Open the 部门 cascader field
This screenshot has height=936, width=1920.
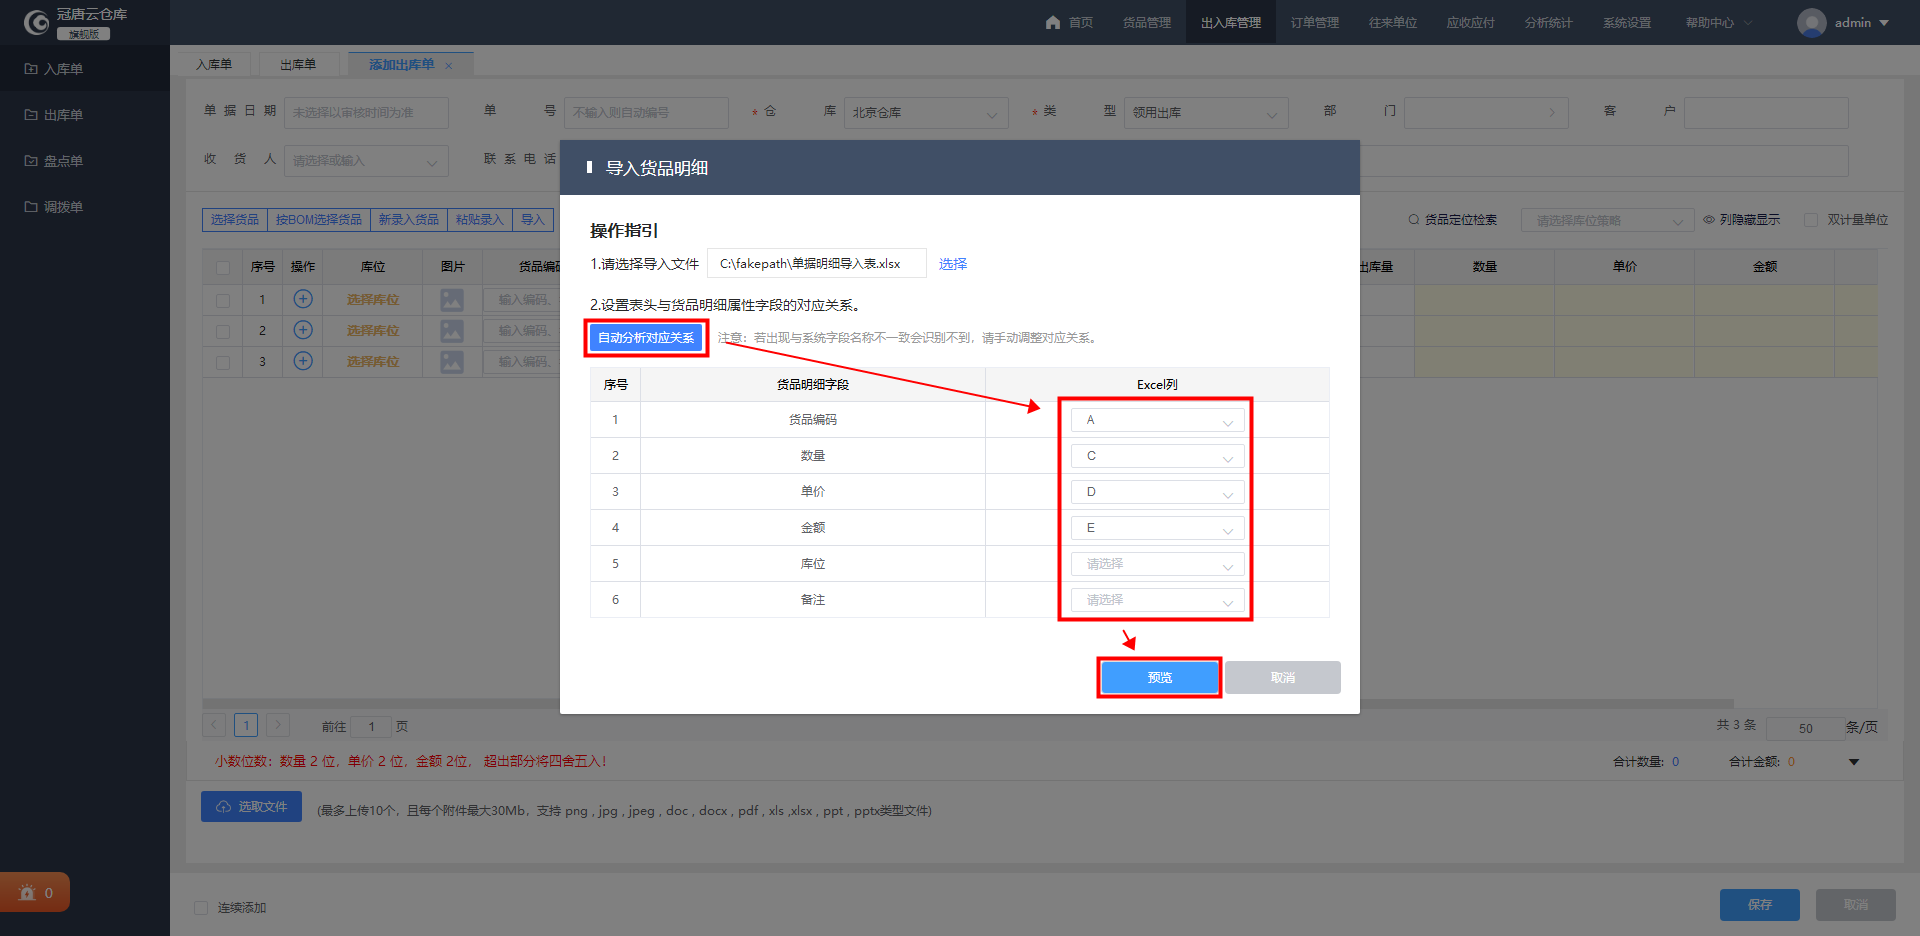coord(1486,113)
